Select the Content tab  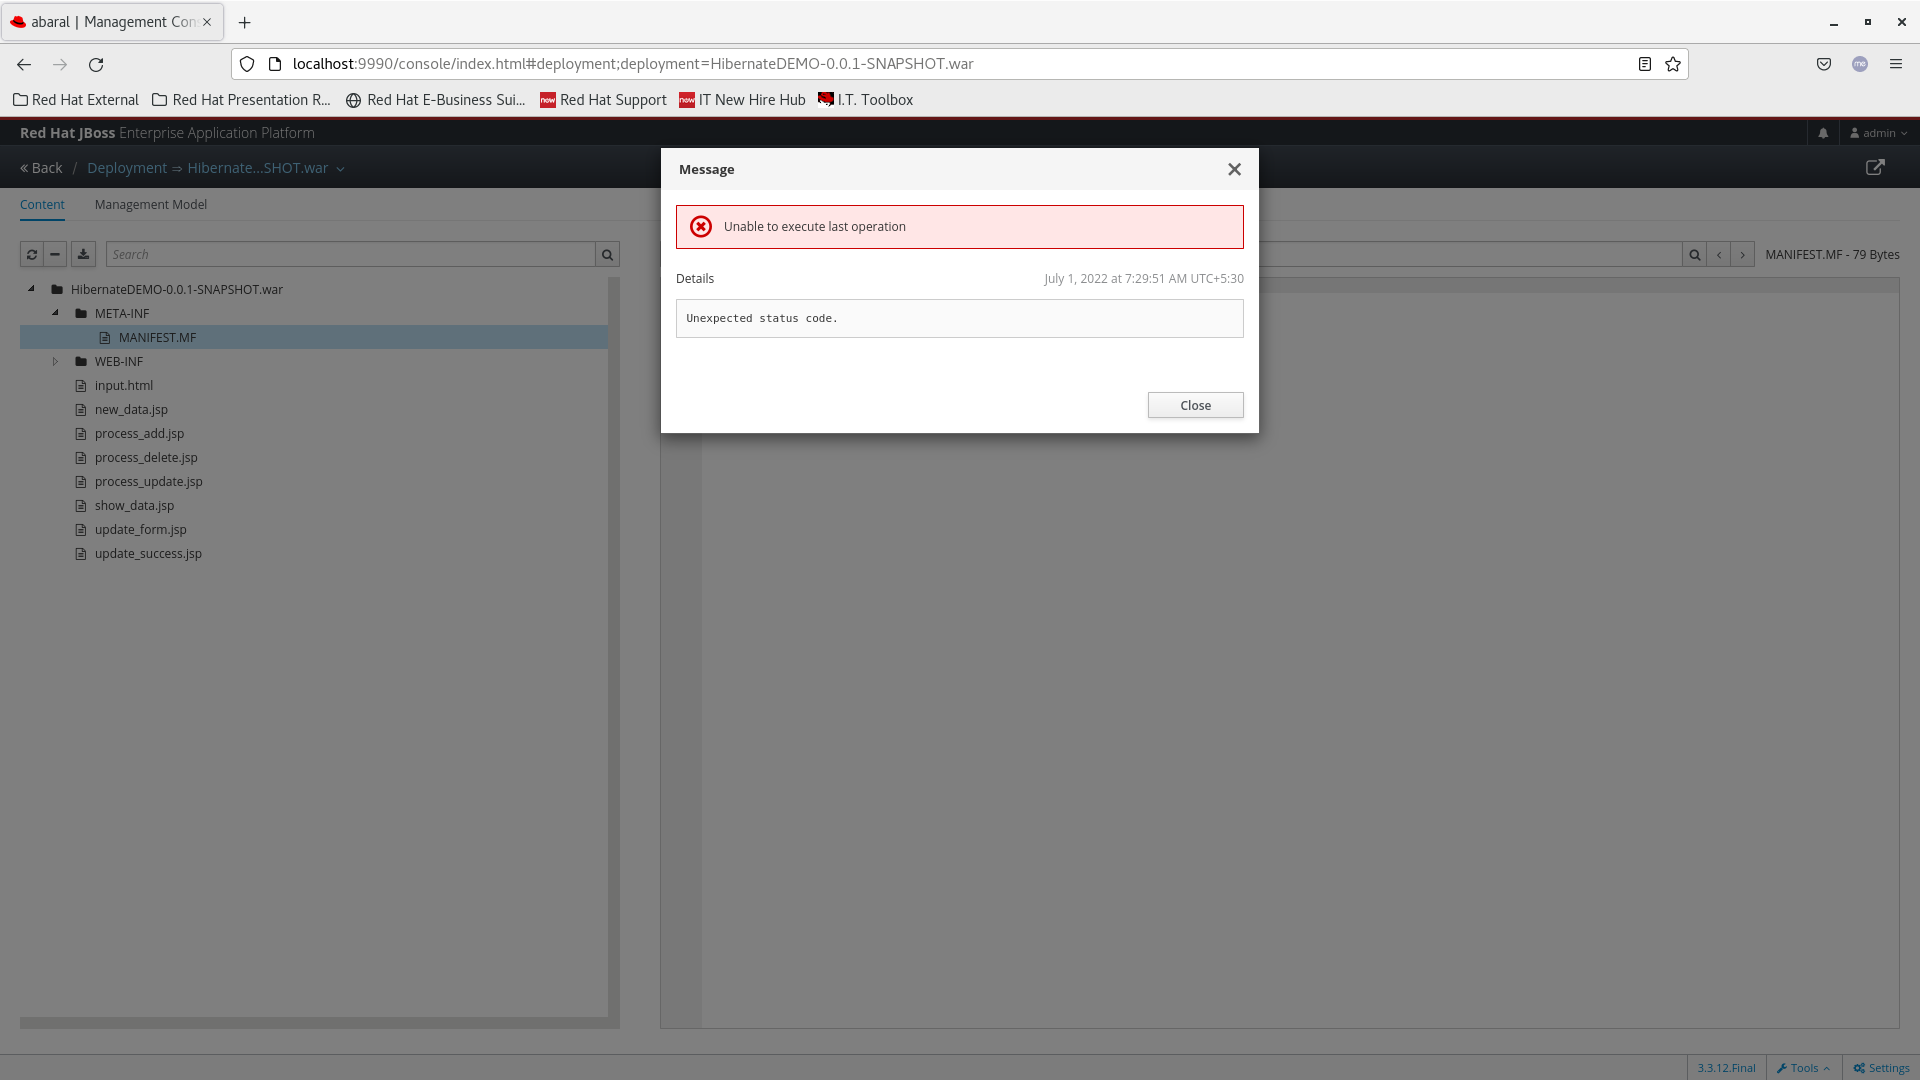tap(42, 205)
